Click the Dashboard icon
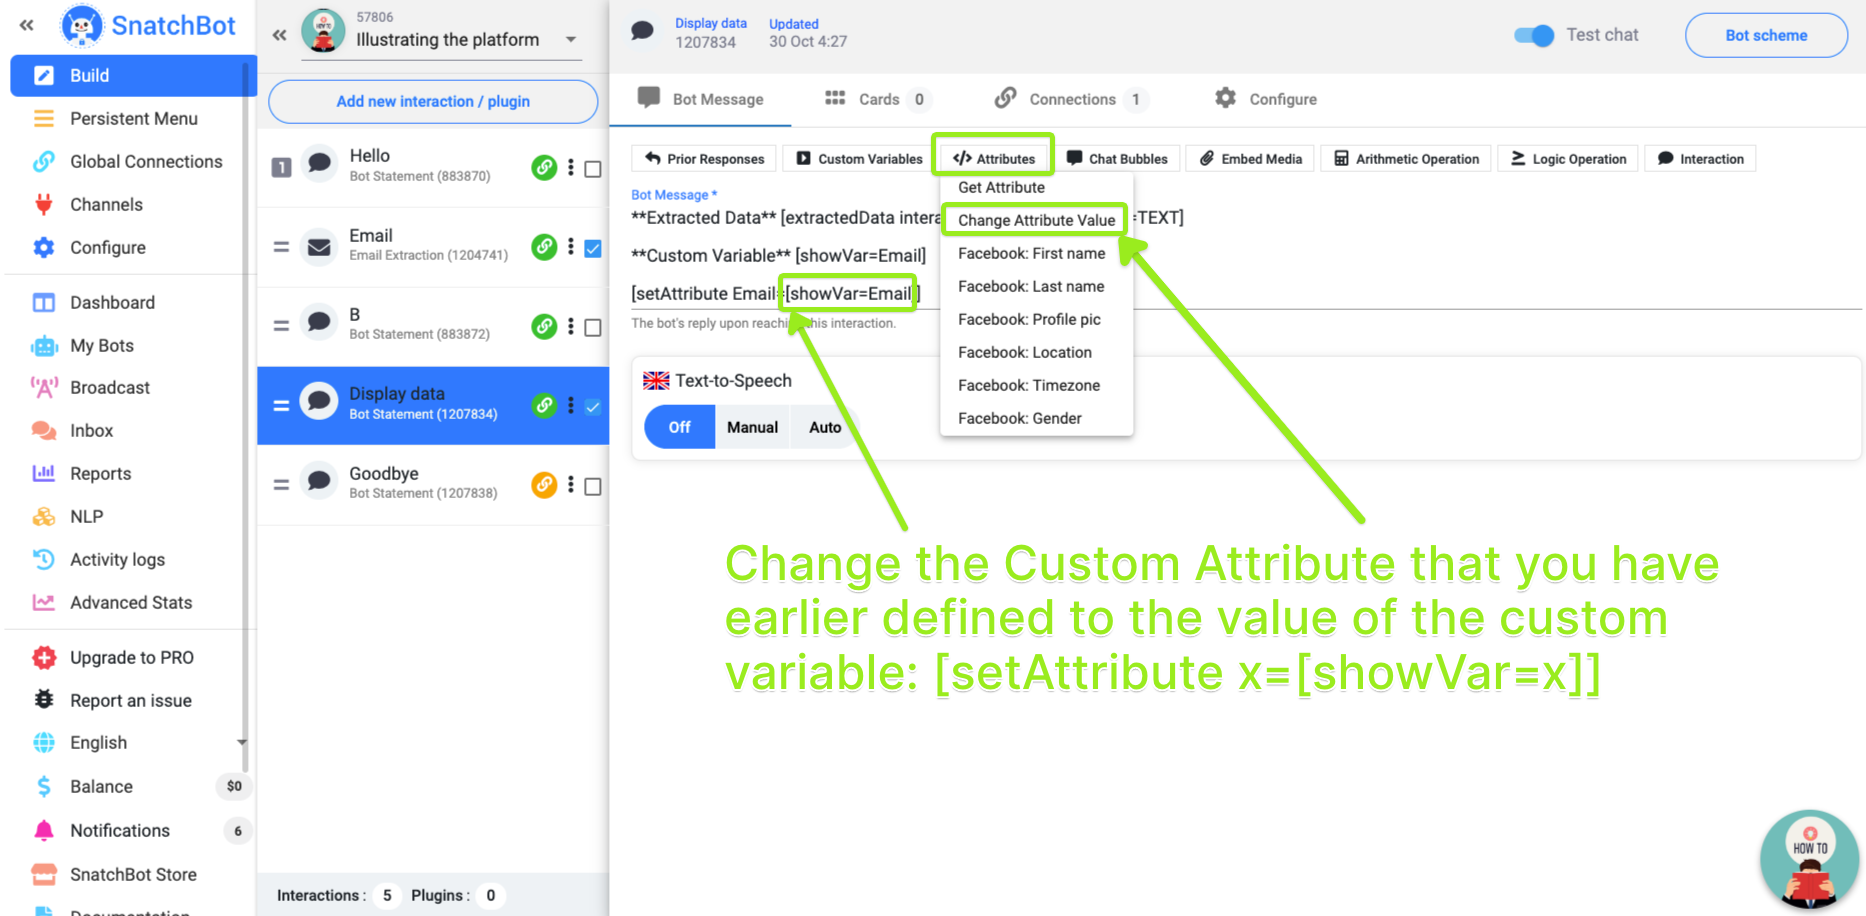The image size is (1866, 916). [43, 302]
